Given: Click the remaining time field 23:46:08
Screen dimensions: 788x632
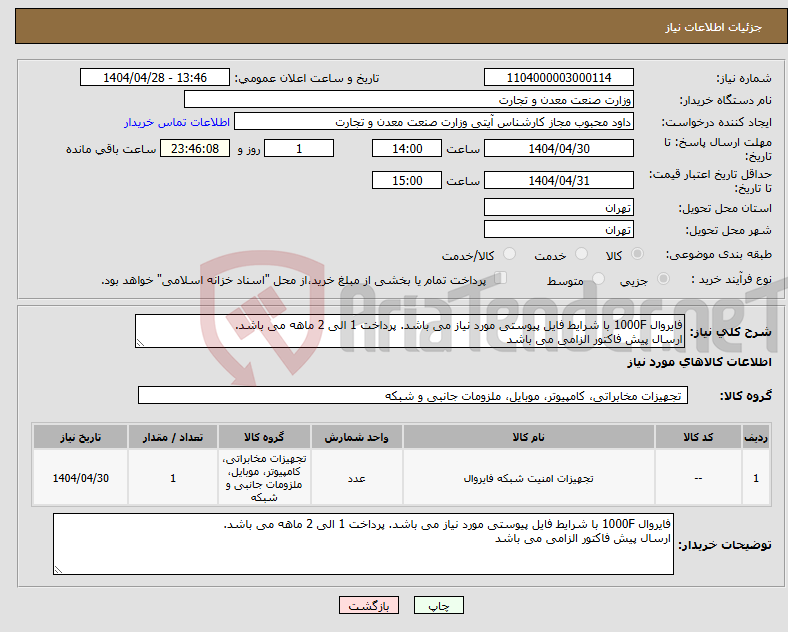Looking at the screenshot, I should pyautogui.click(x=195, y=149).
